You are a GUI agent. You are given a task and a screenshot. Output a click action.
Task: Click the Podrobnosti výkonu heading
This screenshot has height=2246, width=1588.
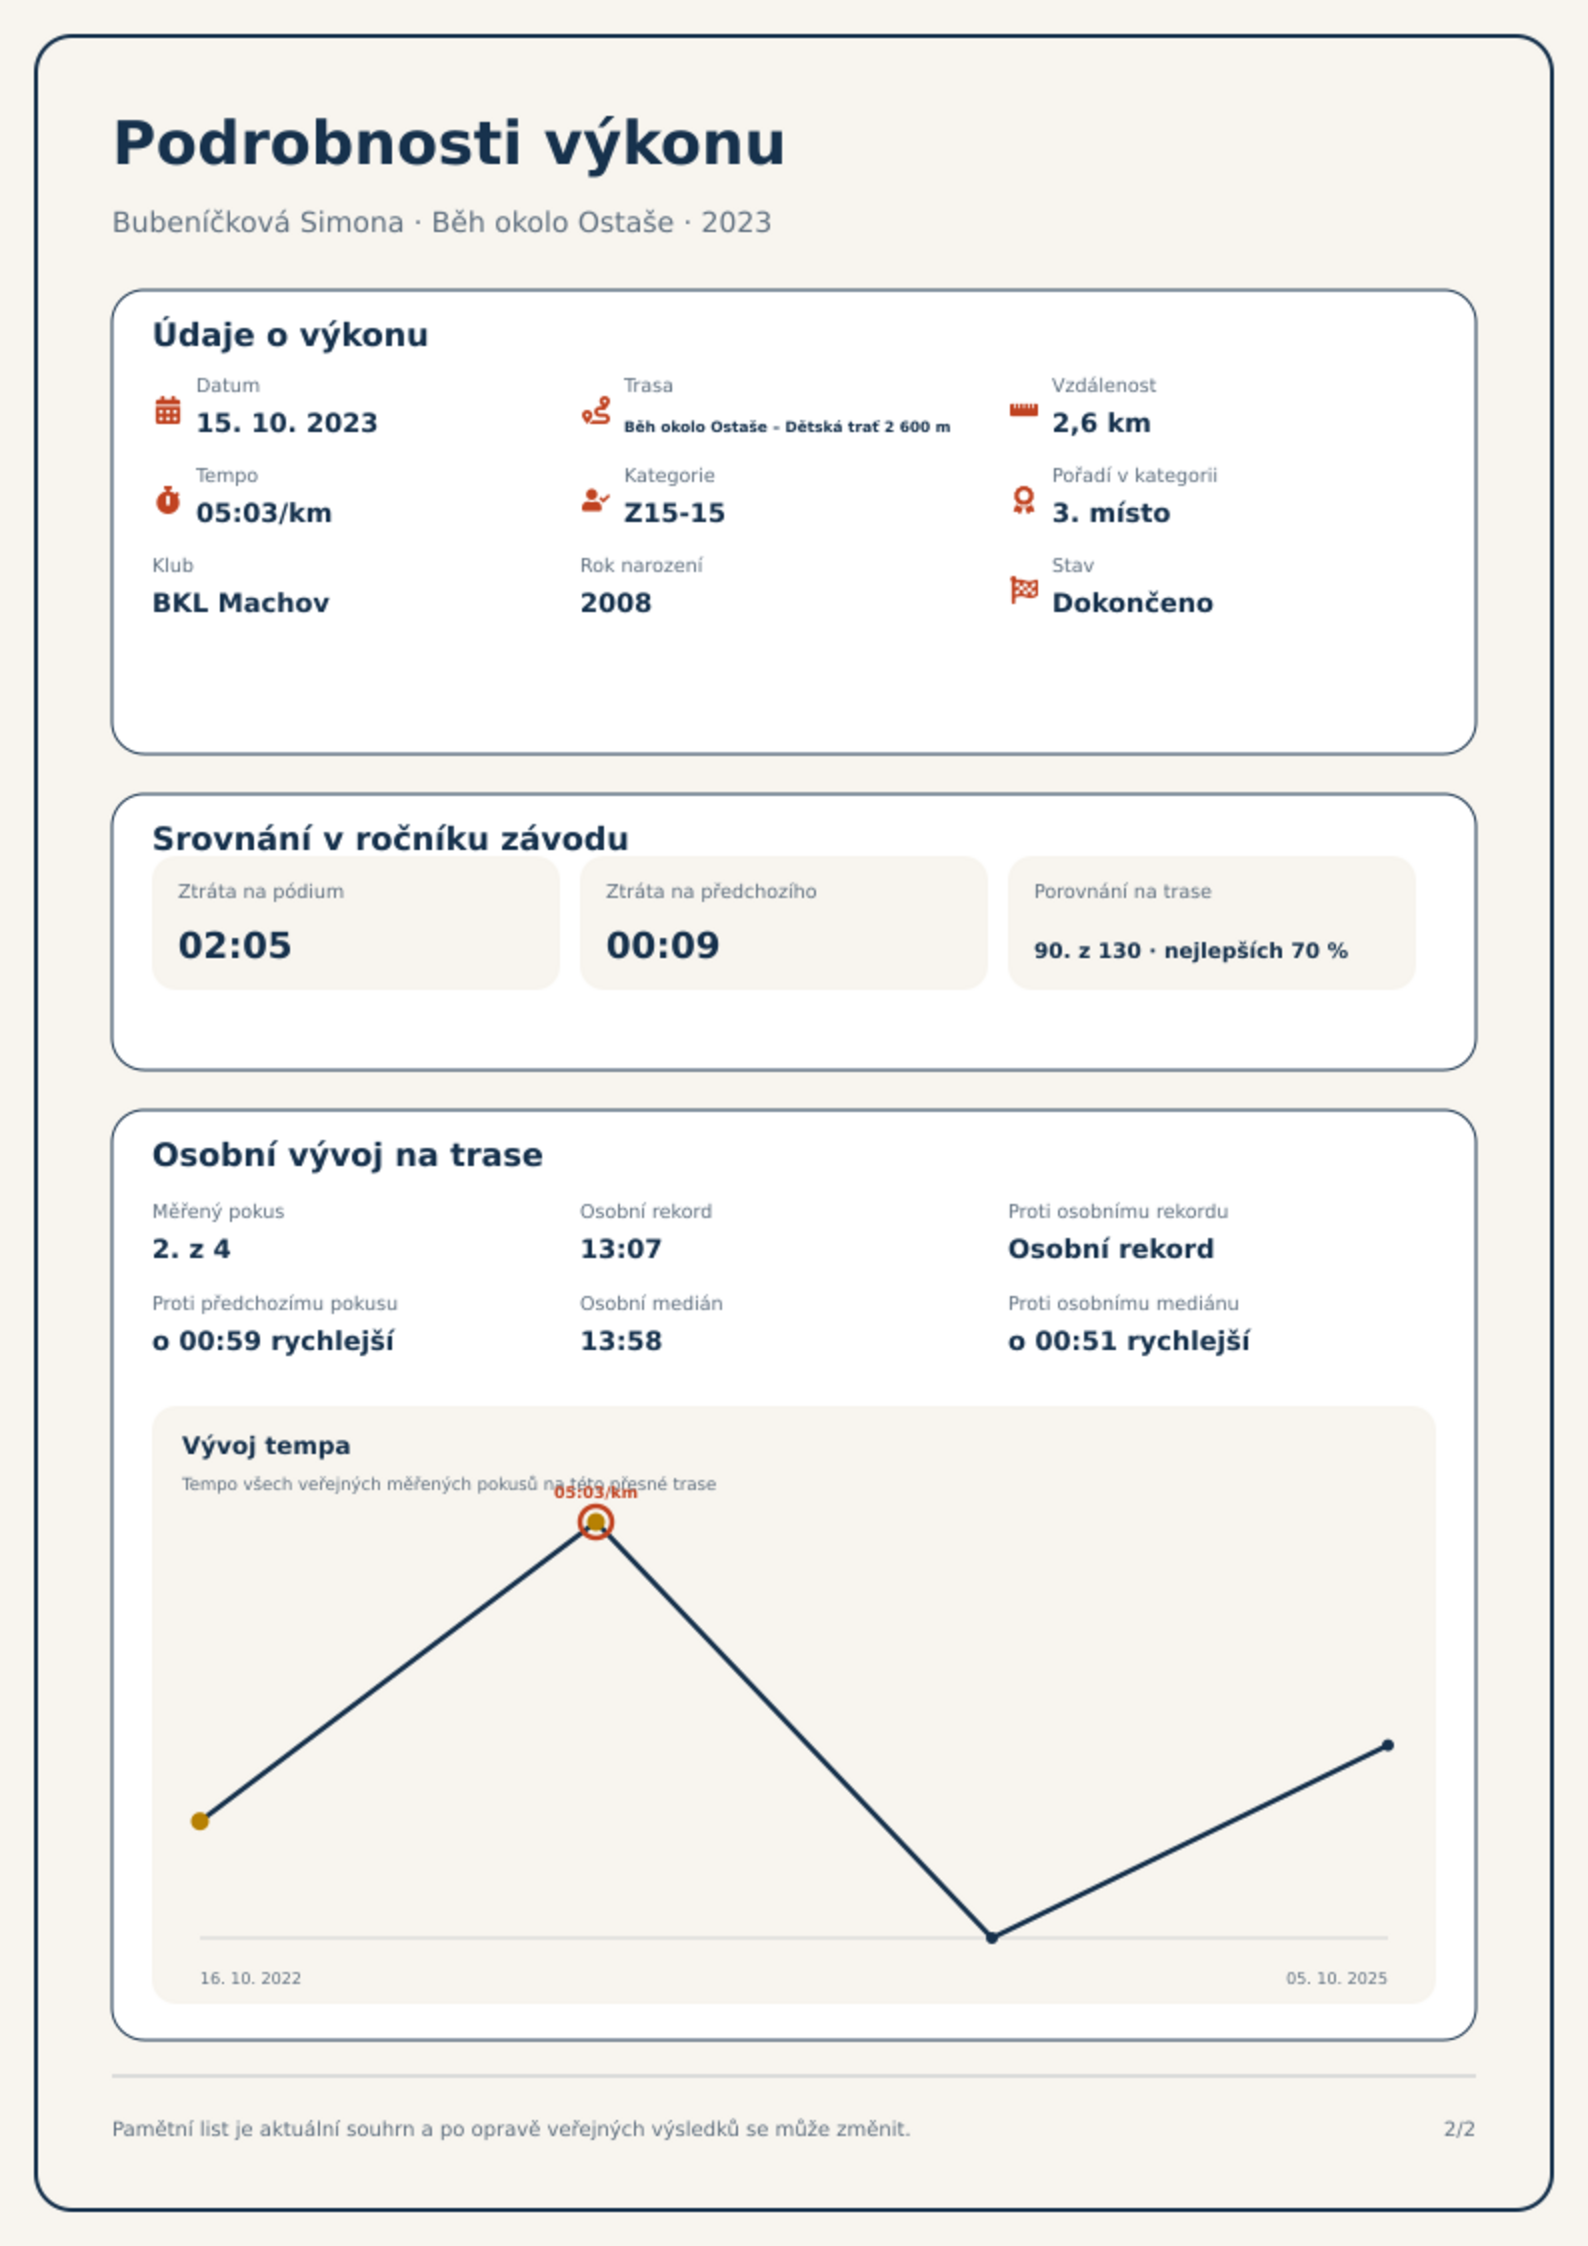pos(449,143)
